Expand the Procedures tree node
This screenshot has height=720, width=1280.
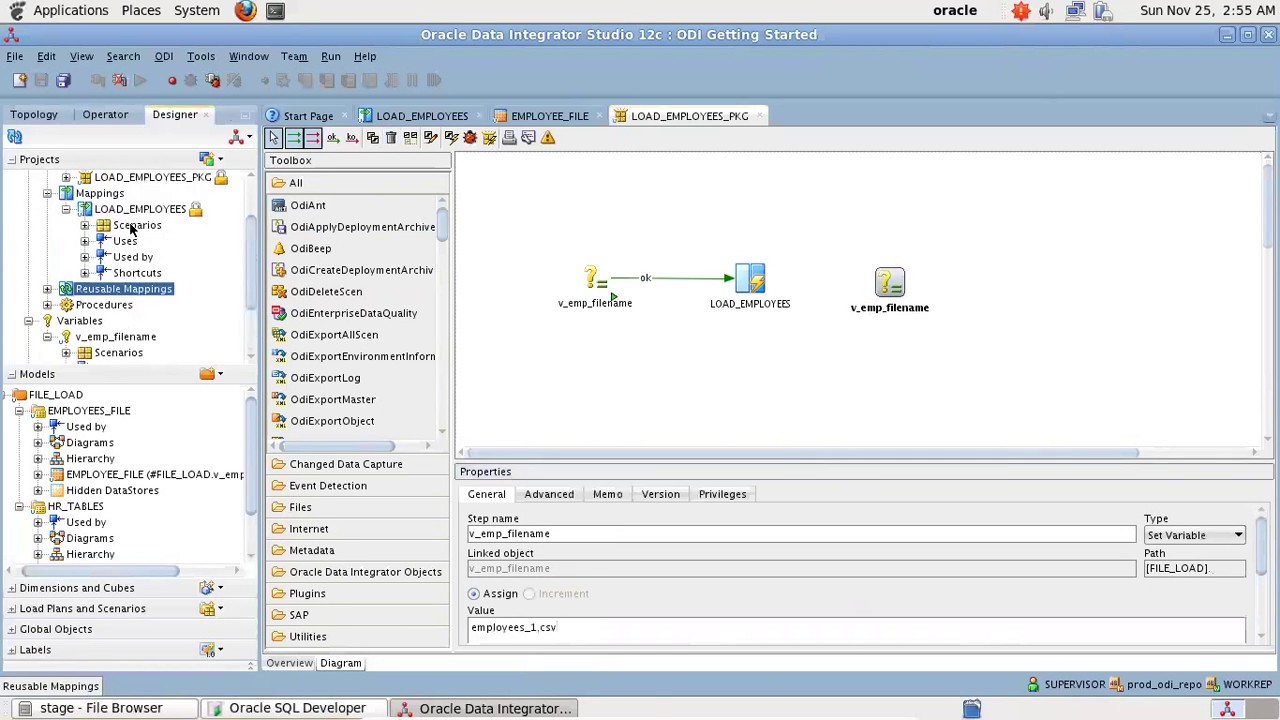pyautogui.click(x=47, y=305)
